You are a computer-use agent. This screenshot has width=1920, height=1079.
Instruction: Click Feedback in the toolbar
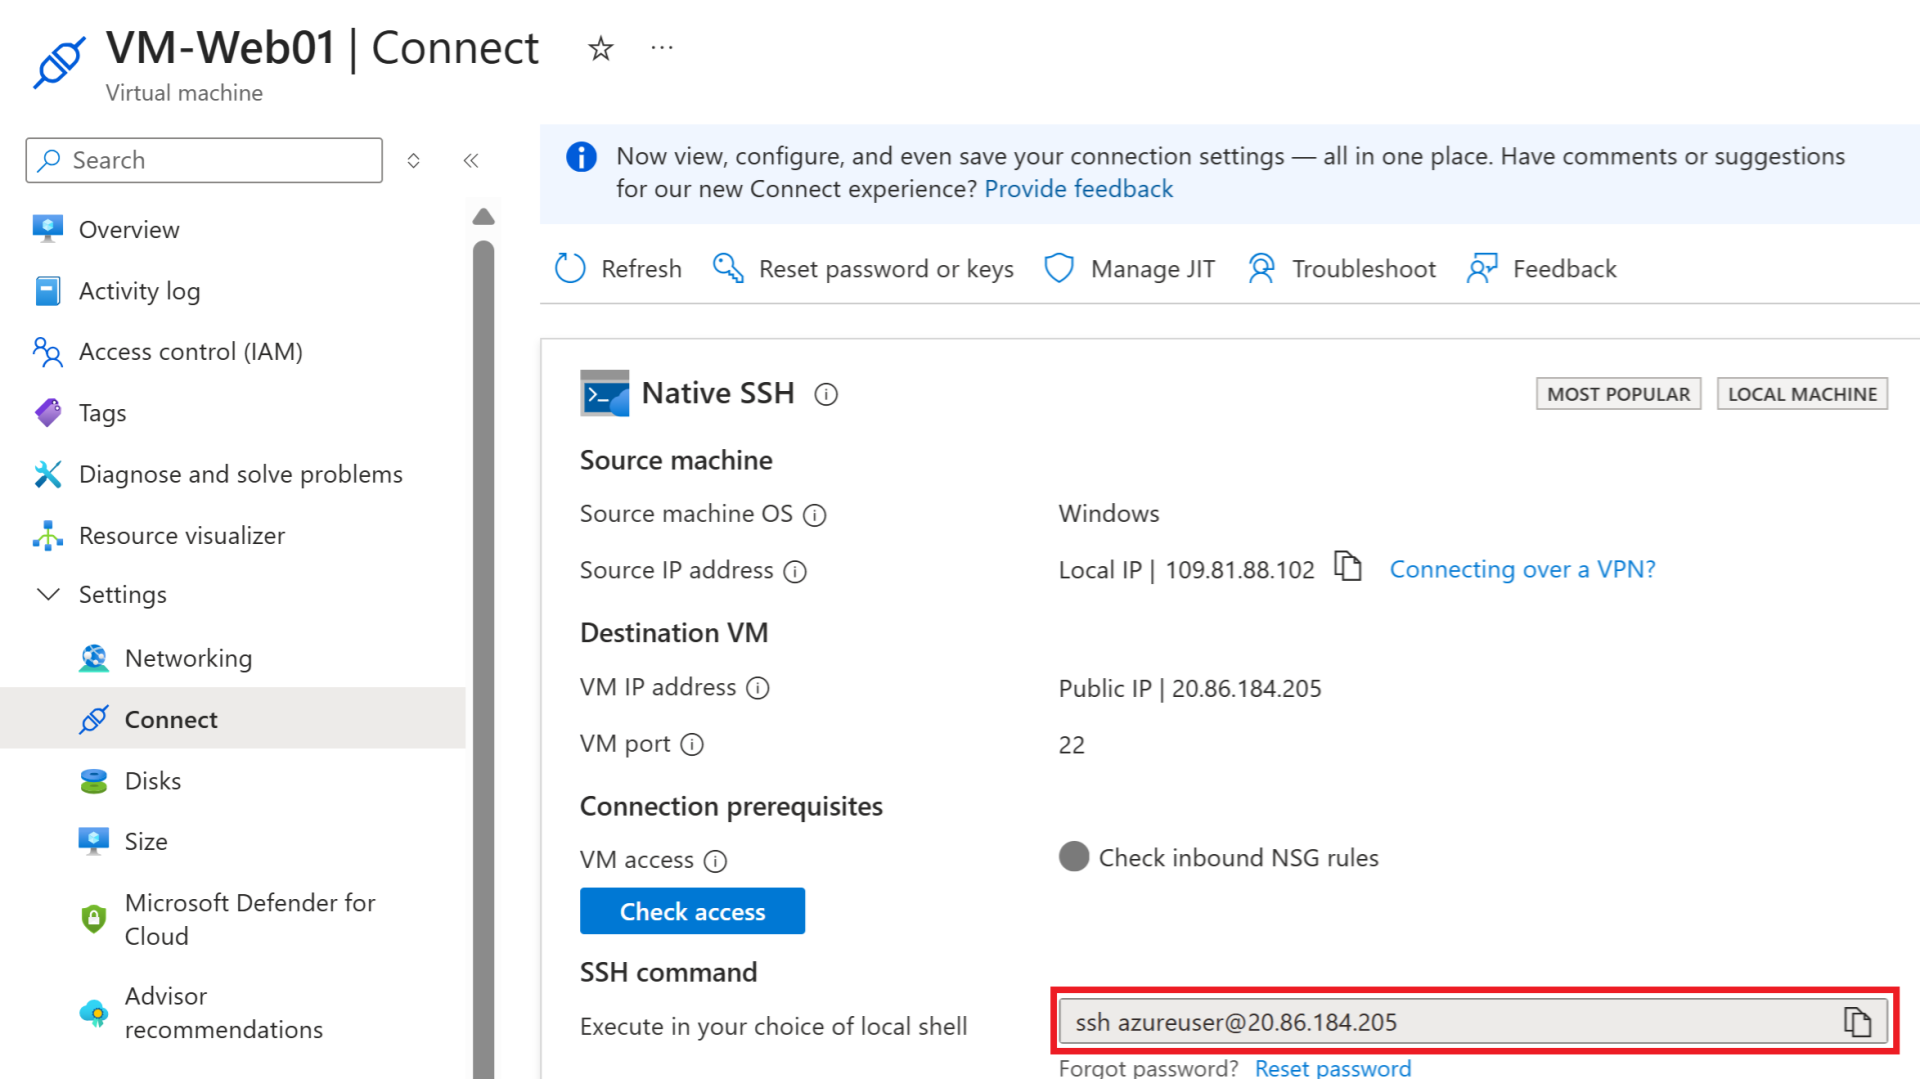coord(1541,268)
